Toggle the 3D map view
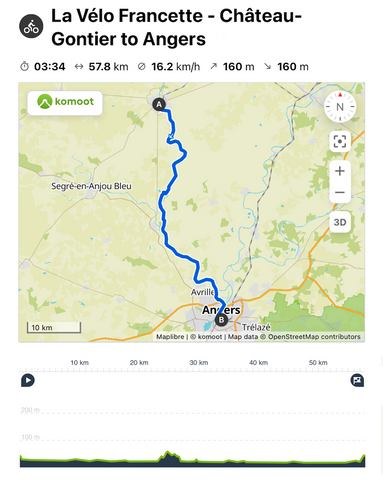Viewport: 383px width, 500px height. (340, 222)
